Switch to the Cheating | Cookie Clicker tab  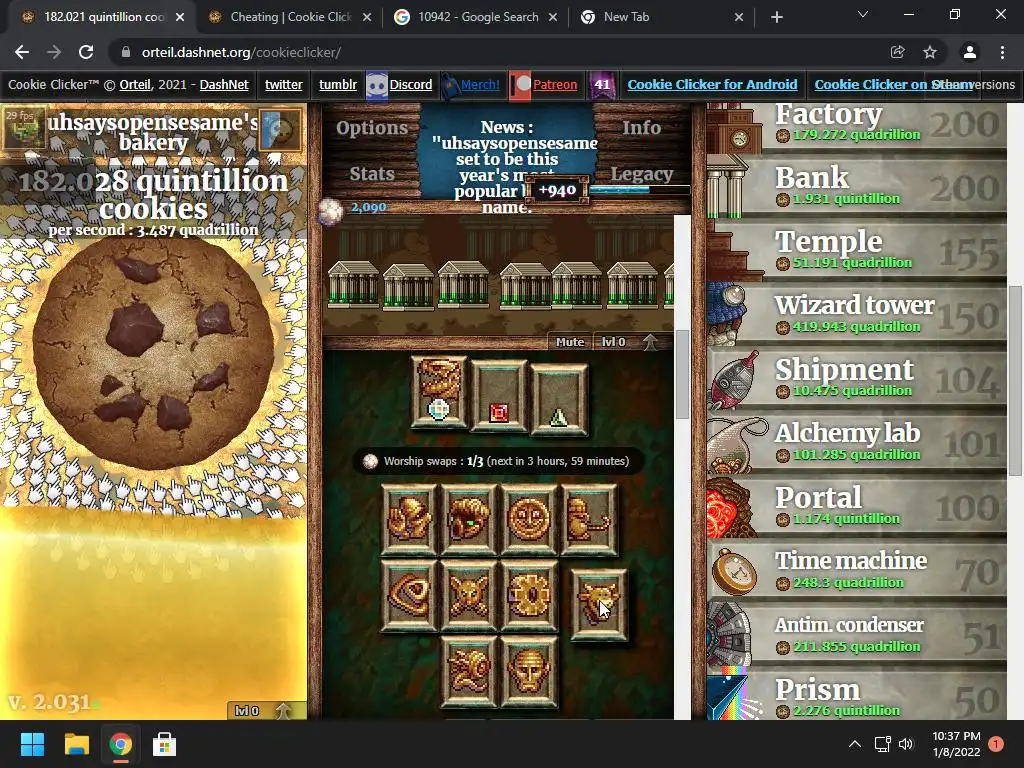click(291, 17)
